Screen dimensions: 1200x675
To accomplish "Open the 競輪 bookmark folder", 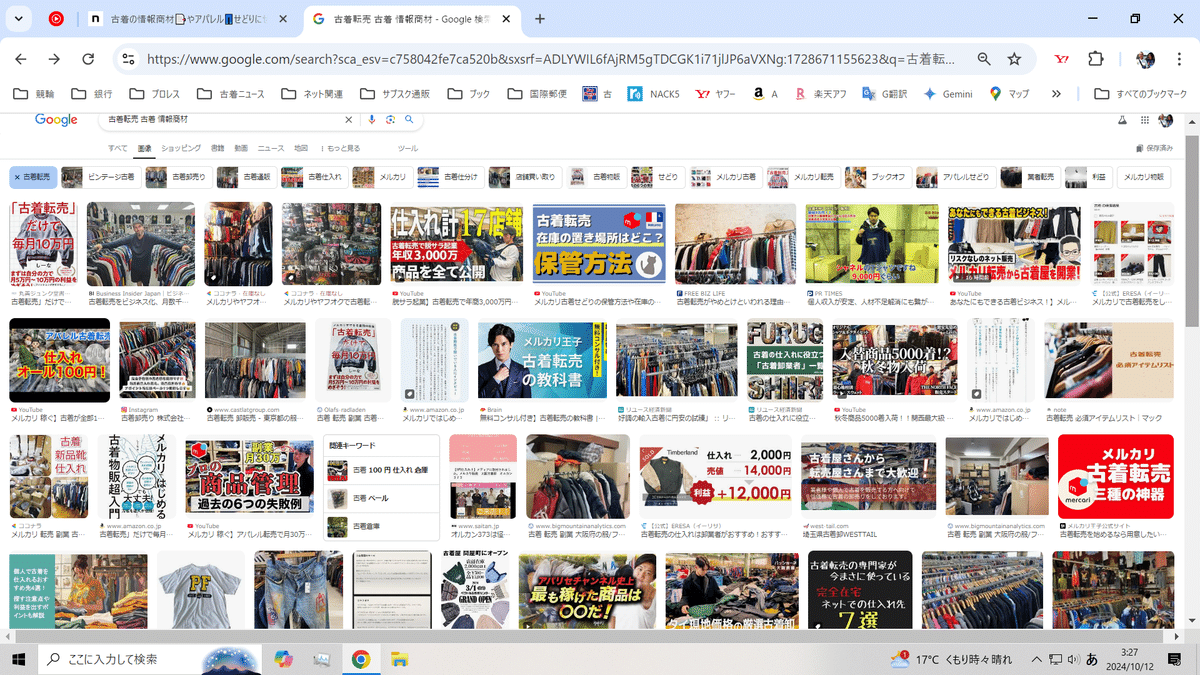I will click(36, 93).
